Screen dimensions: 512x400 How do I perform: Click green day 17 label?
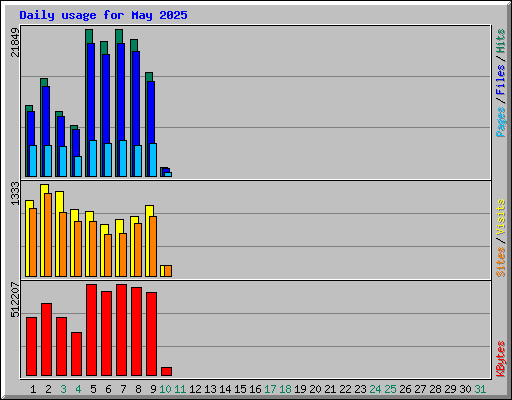(270, 389)
